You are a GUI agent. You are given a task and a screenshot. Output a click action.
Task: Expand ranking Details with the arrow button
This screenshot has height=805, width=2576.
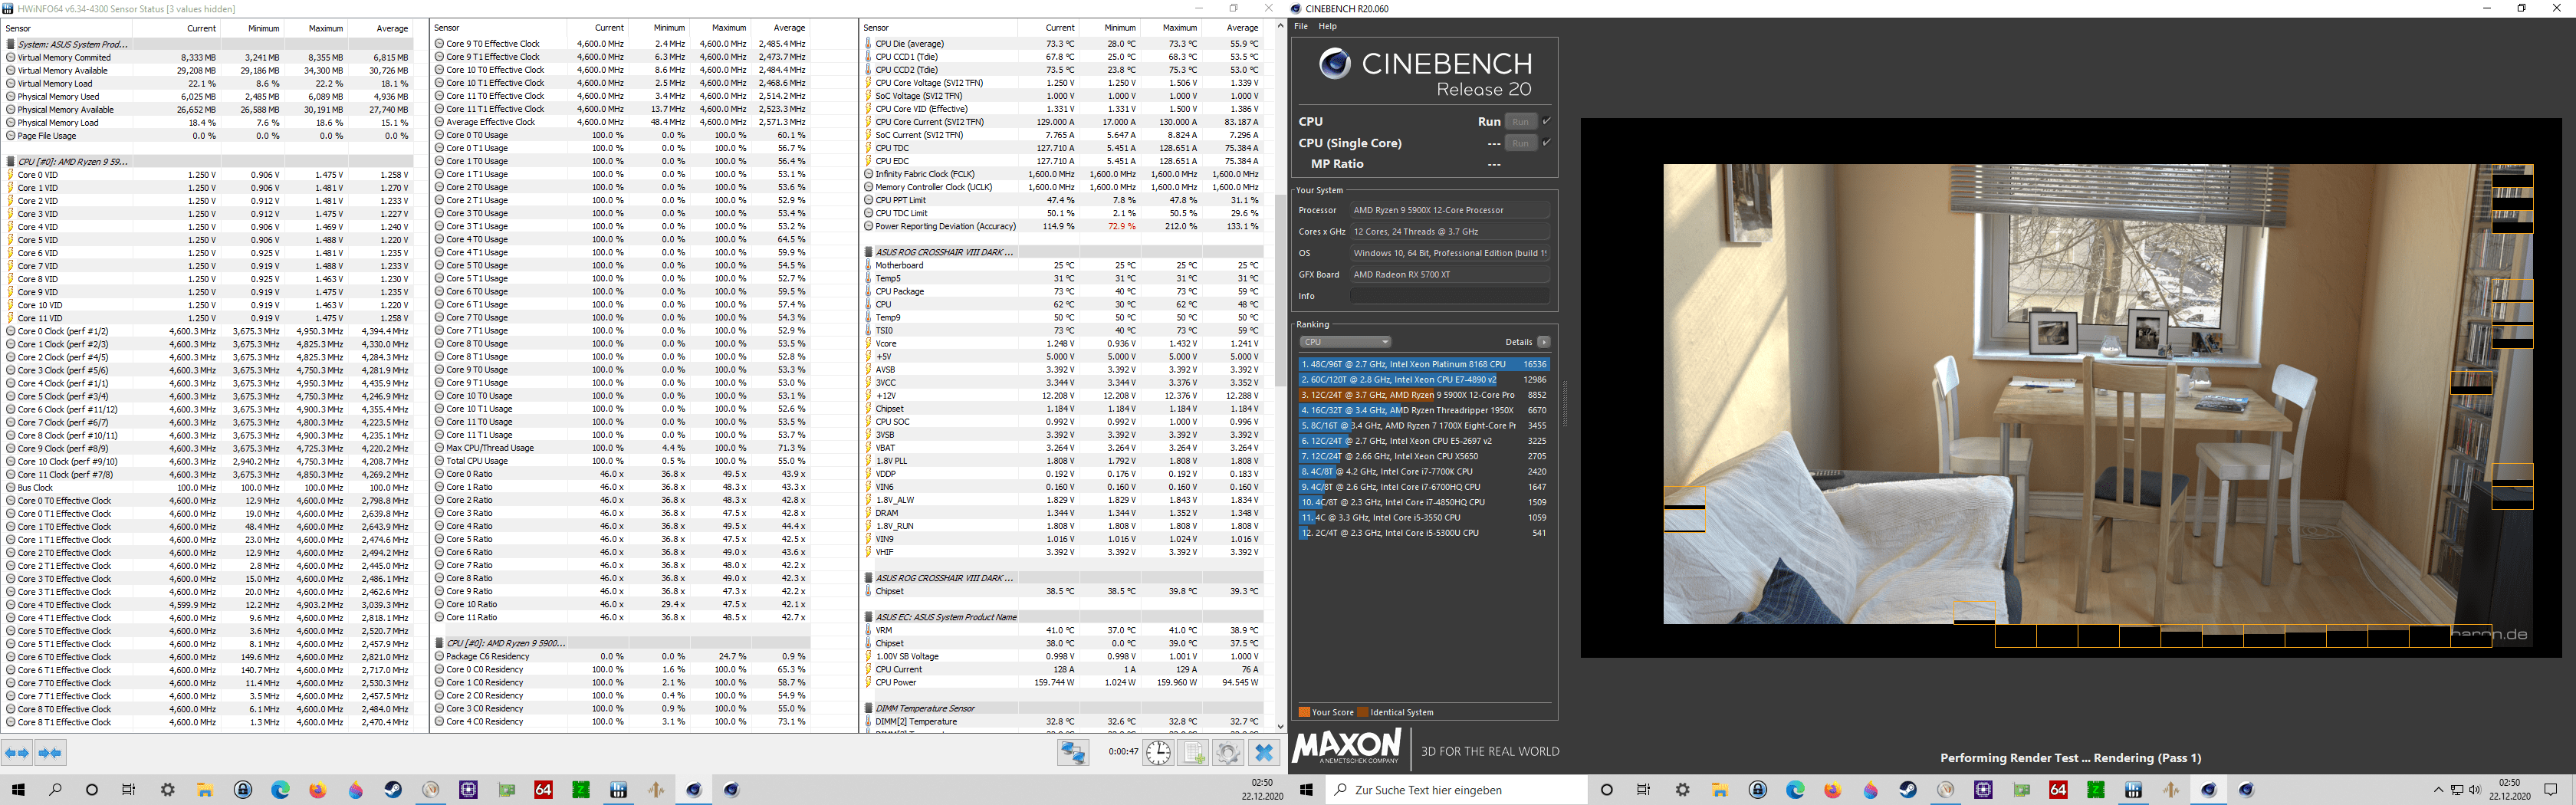tap(1544, 342)
